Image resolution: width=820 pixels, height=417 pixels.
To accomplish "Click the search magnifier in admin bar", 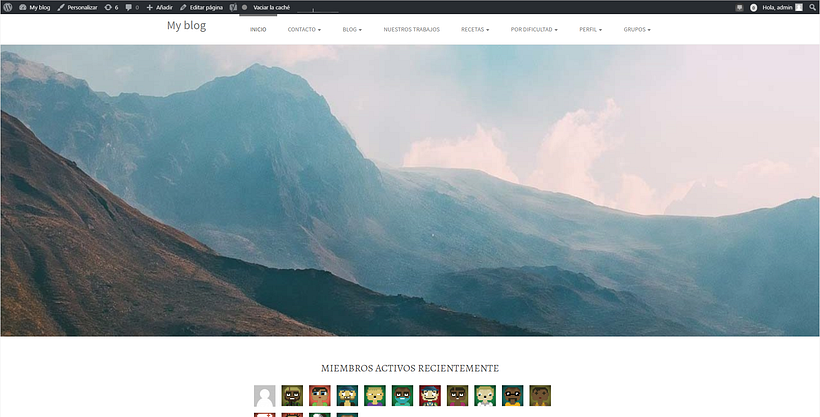I will tap(813, 7).
